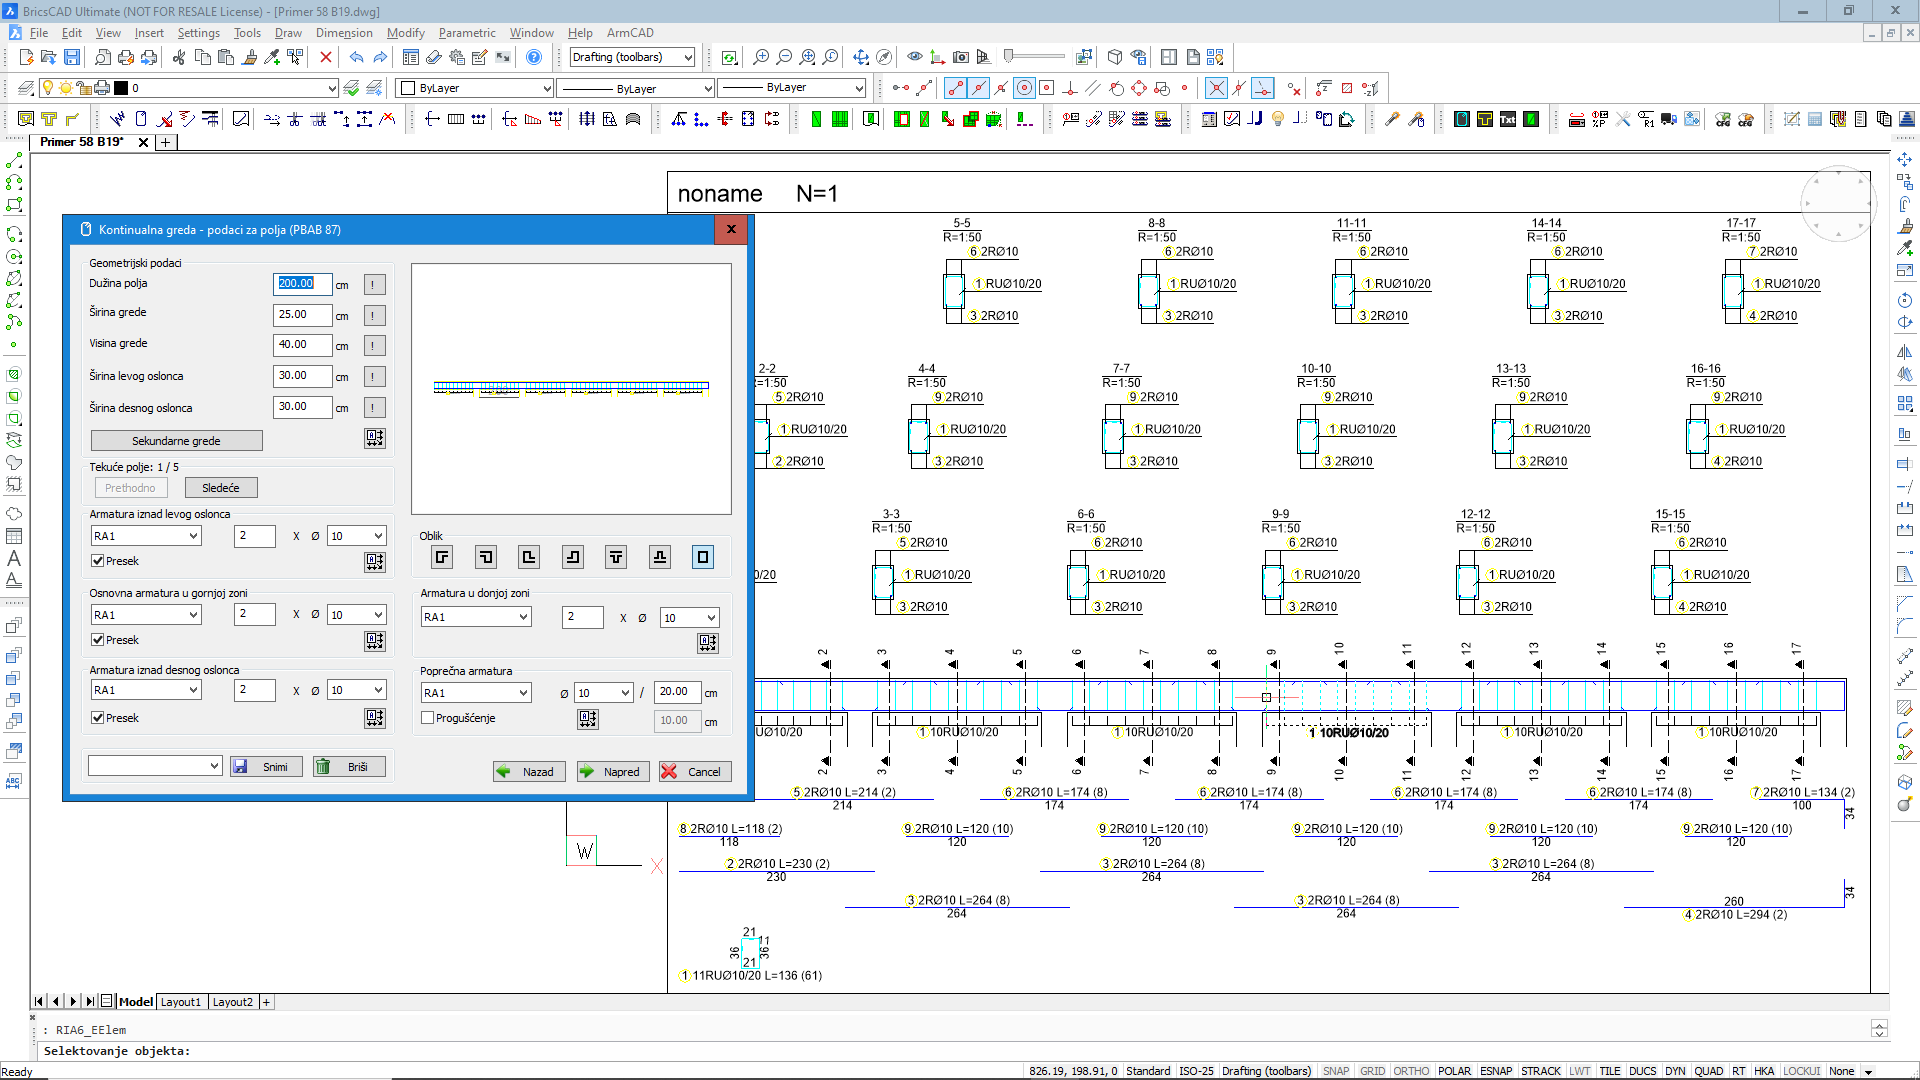Image resolution: width=1920 pixels, height=1080 pixels.
Task: Click the Sekundarne grede button
Action: coord(177,441)
